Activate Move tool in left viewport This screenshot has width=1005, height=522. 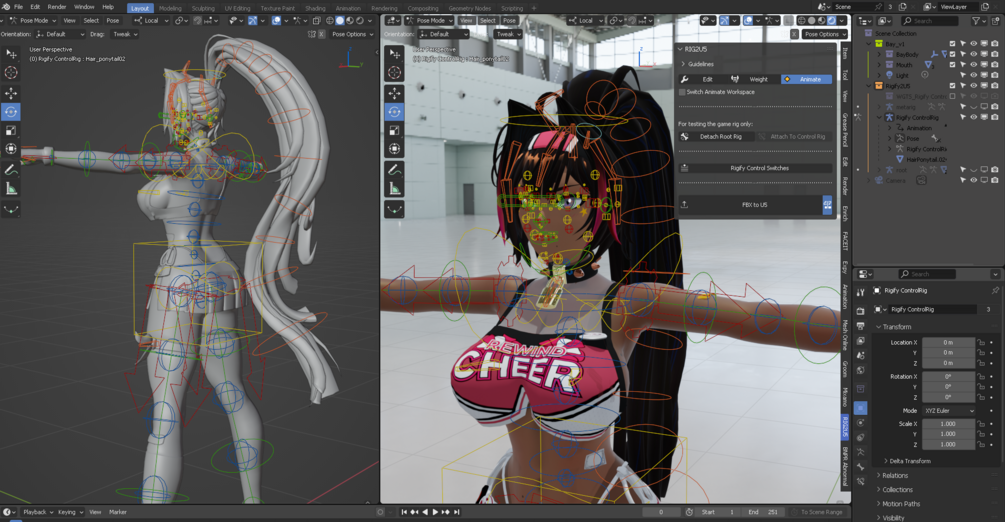click(11, 93)
